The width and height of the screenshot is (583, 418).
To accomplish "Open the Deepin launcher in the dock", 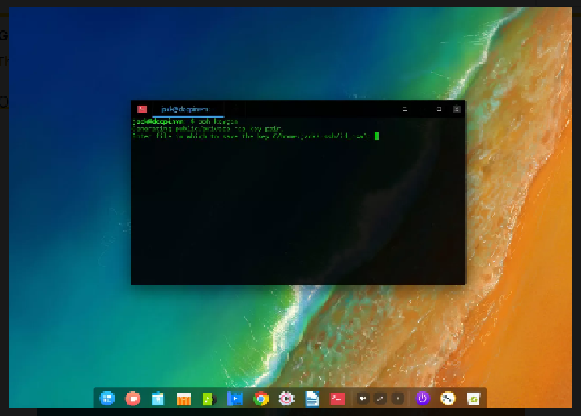I will [x=107, y=398].
